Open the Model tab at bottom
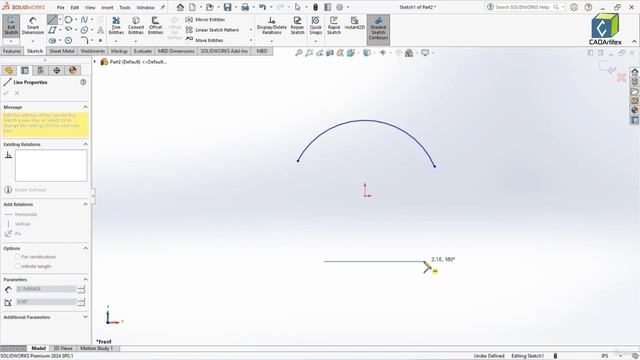Viewport: 640px width, 360px height. tap(38, 348)
